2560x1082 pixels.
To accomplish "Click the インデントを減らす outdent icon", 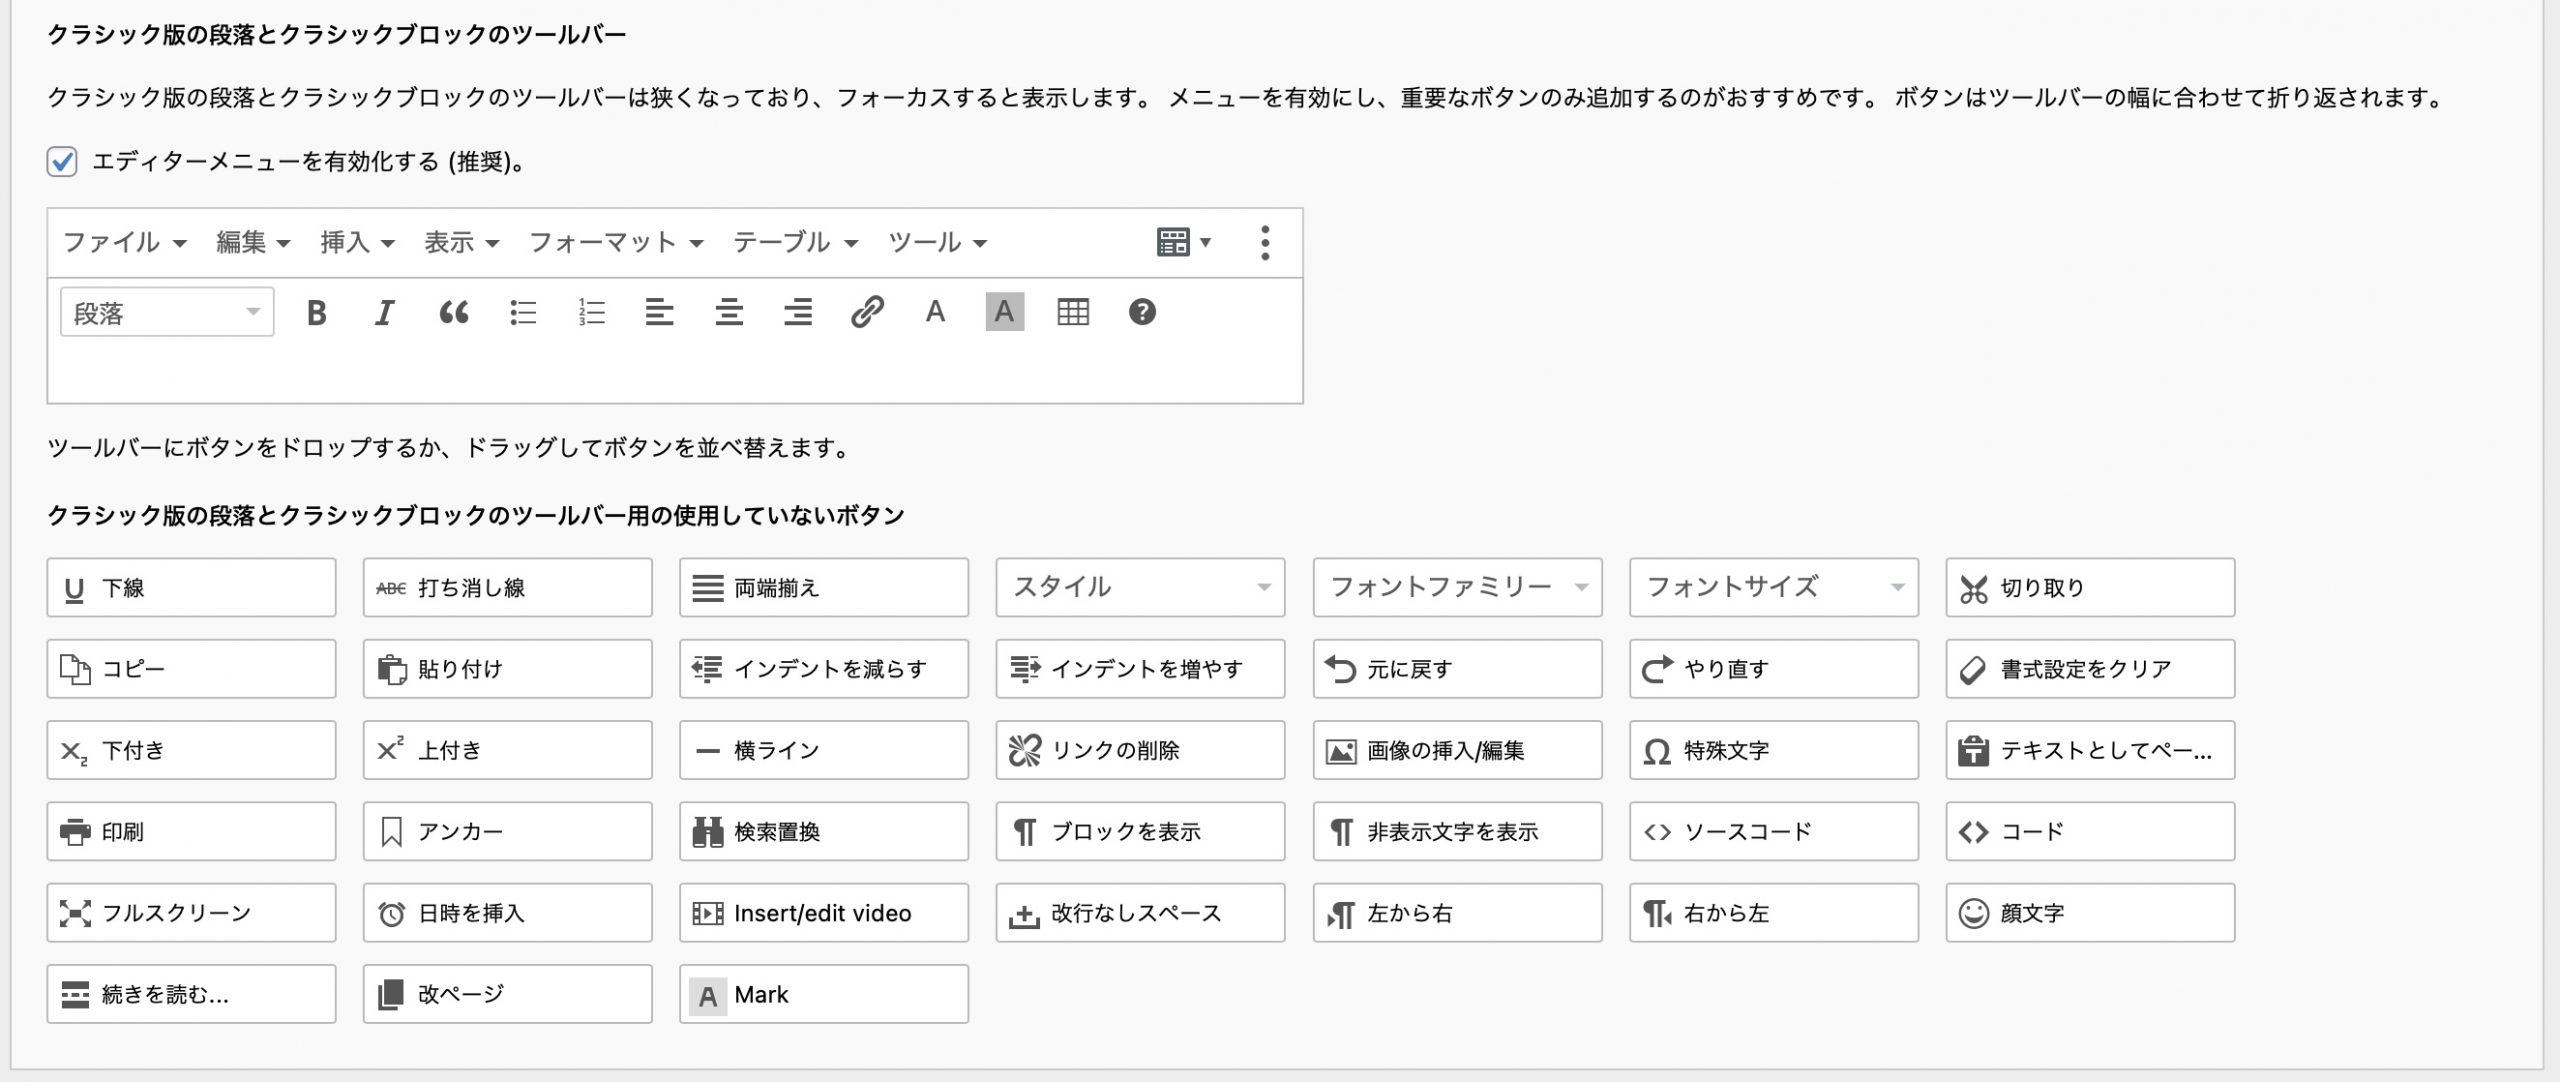I will (707, 669).
